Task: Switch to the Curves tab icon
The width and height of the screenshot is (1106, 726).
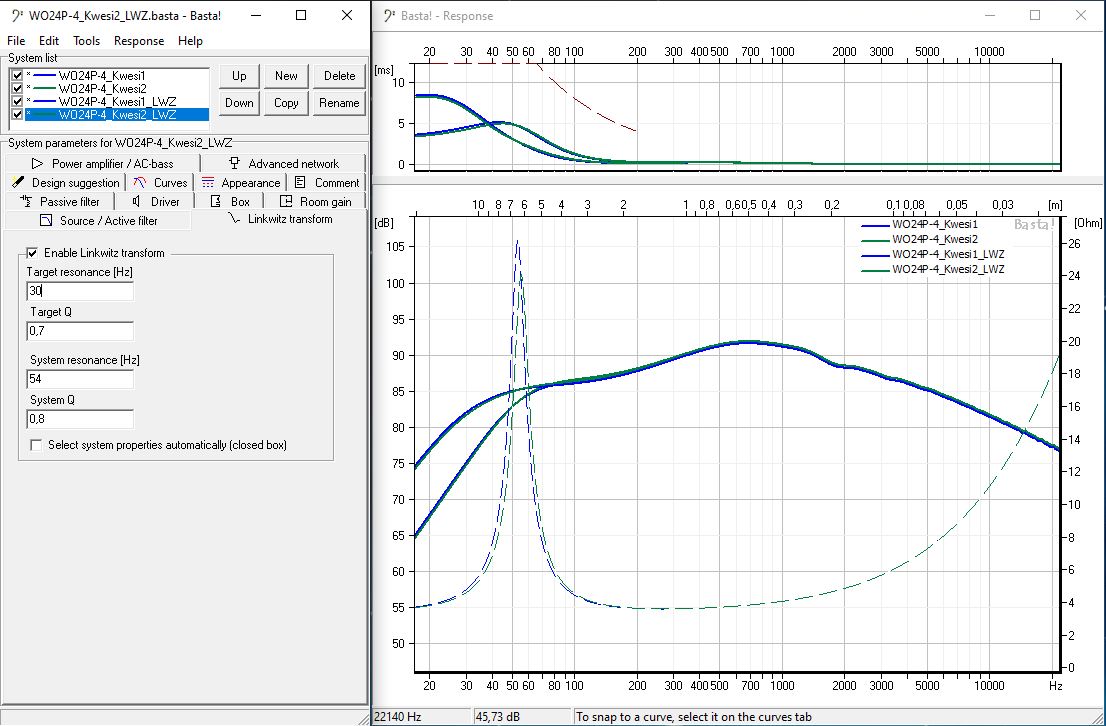Action: click(140, 183)
